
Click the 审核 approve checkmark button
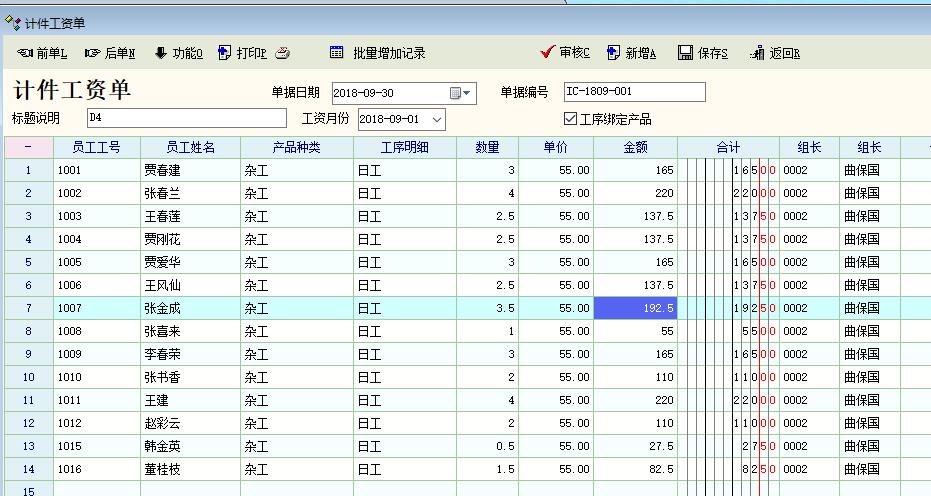tap(565, 53)
